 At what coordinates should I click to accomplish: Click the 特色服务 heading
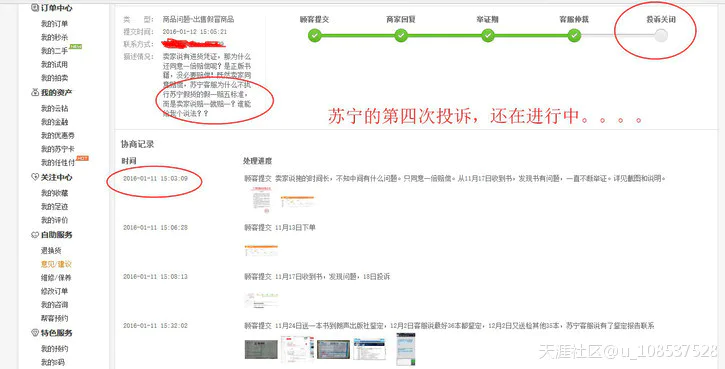pyautogui.click(x=56, y=333)
